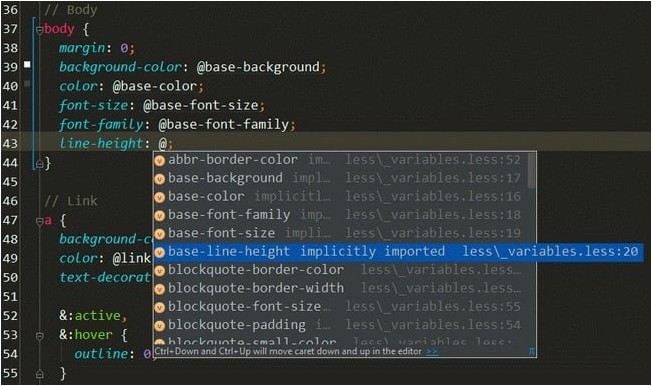The width and height of the screenshot is (652, 386).
Task: Open dark color swatch in line 40 gutter
Action: point(27,84)
